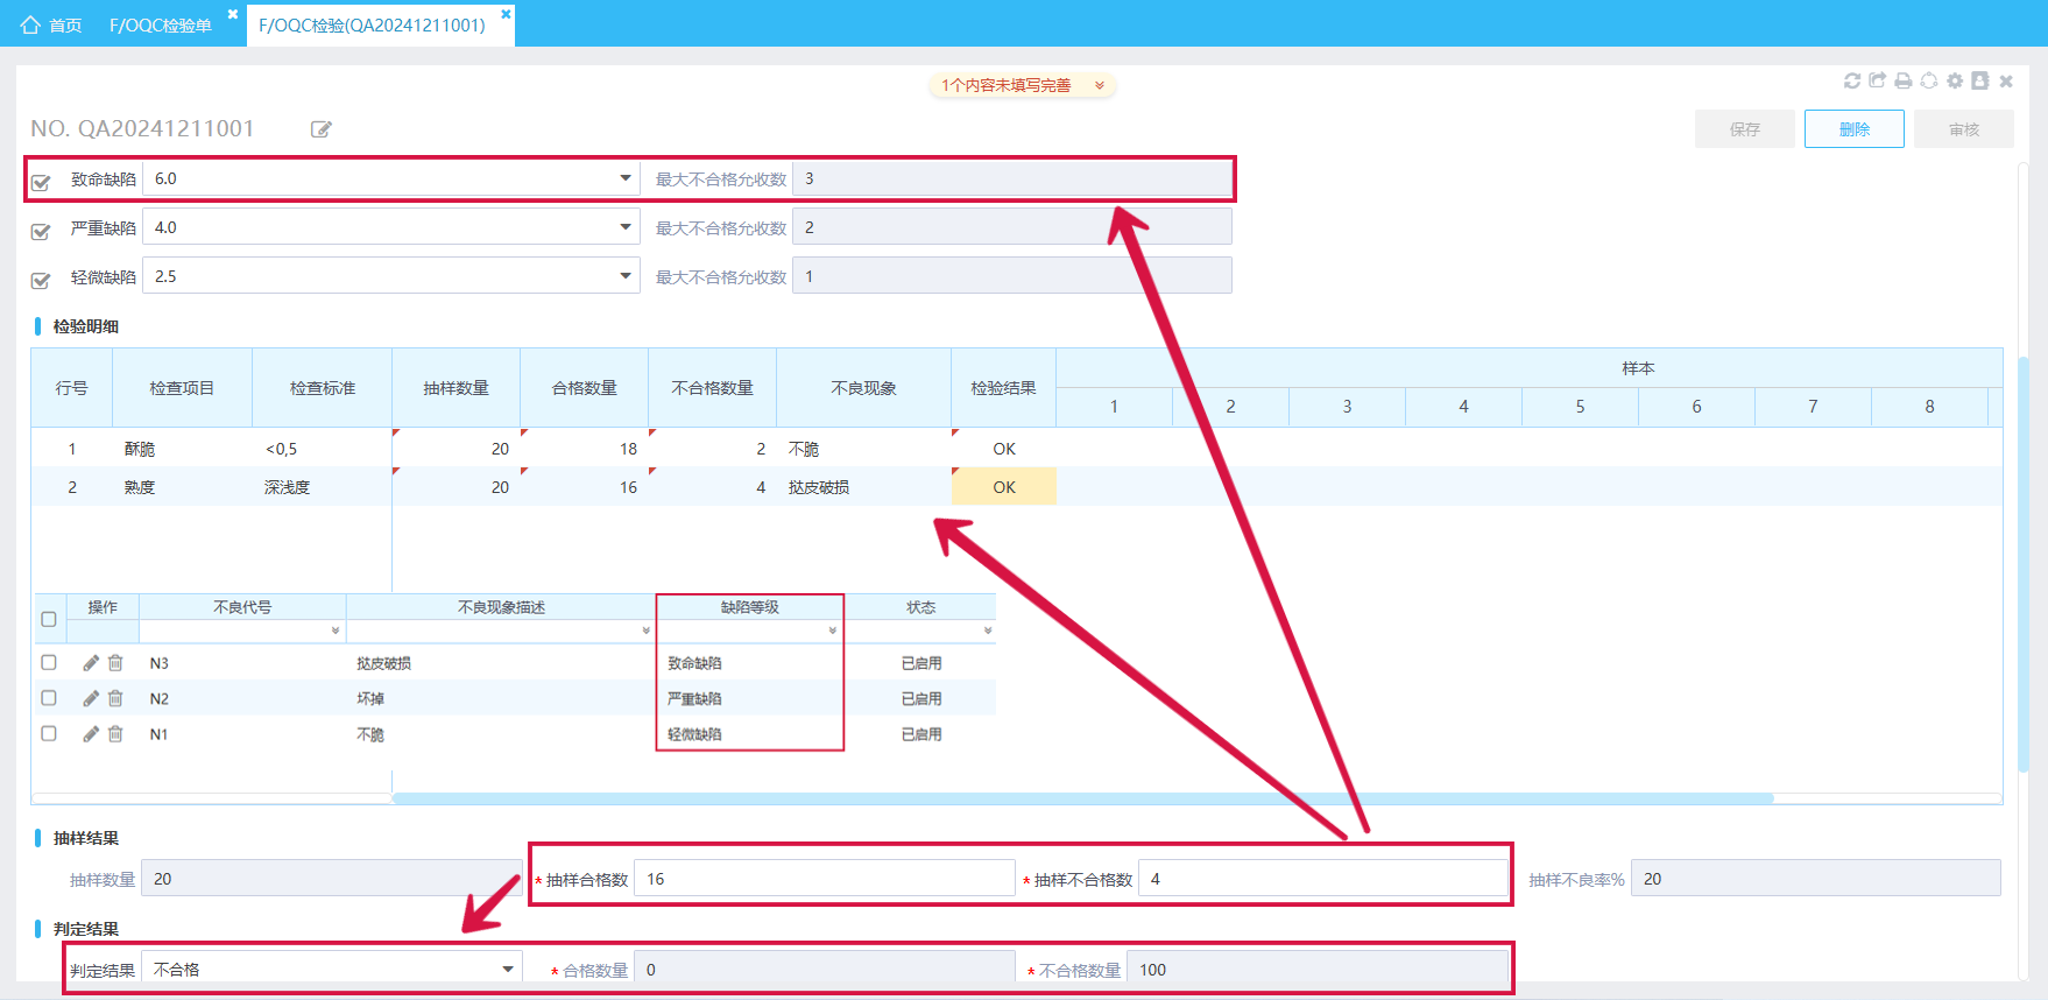This screenshot has height=1000, width=2048.
Task: Uncheck the 致命缺陷 checkbox
Action: coord(41,182)
